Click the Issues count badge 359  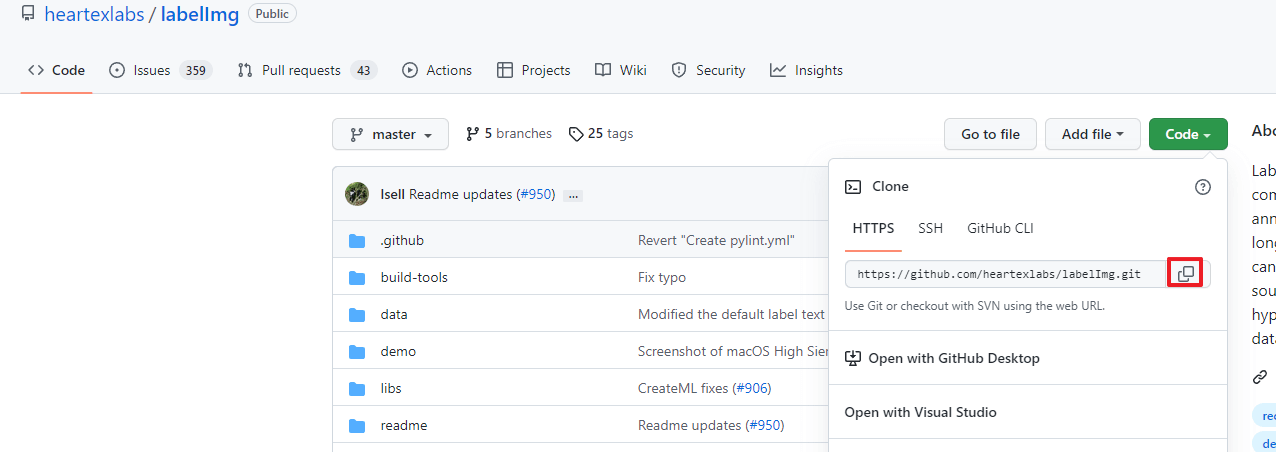(196, 70)
